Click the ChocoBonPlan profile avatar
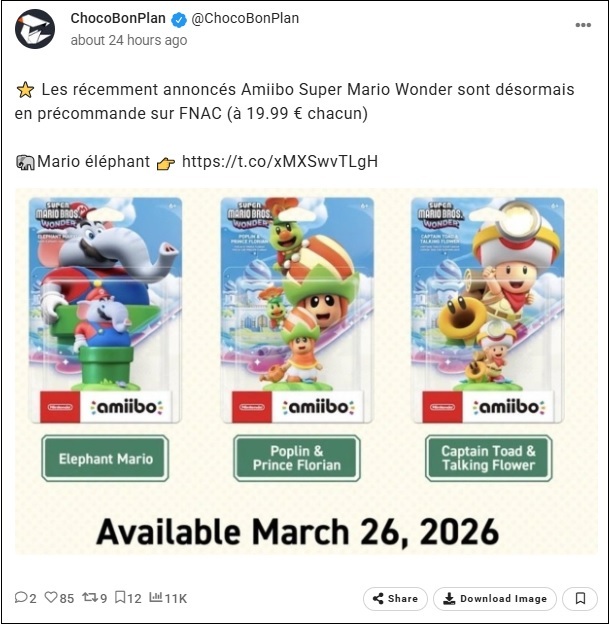 click(35, 29)
